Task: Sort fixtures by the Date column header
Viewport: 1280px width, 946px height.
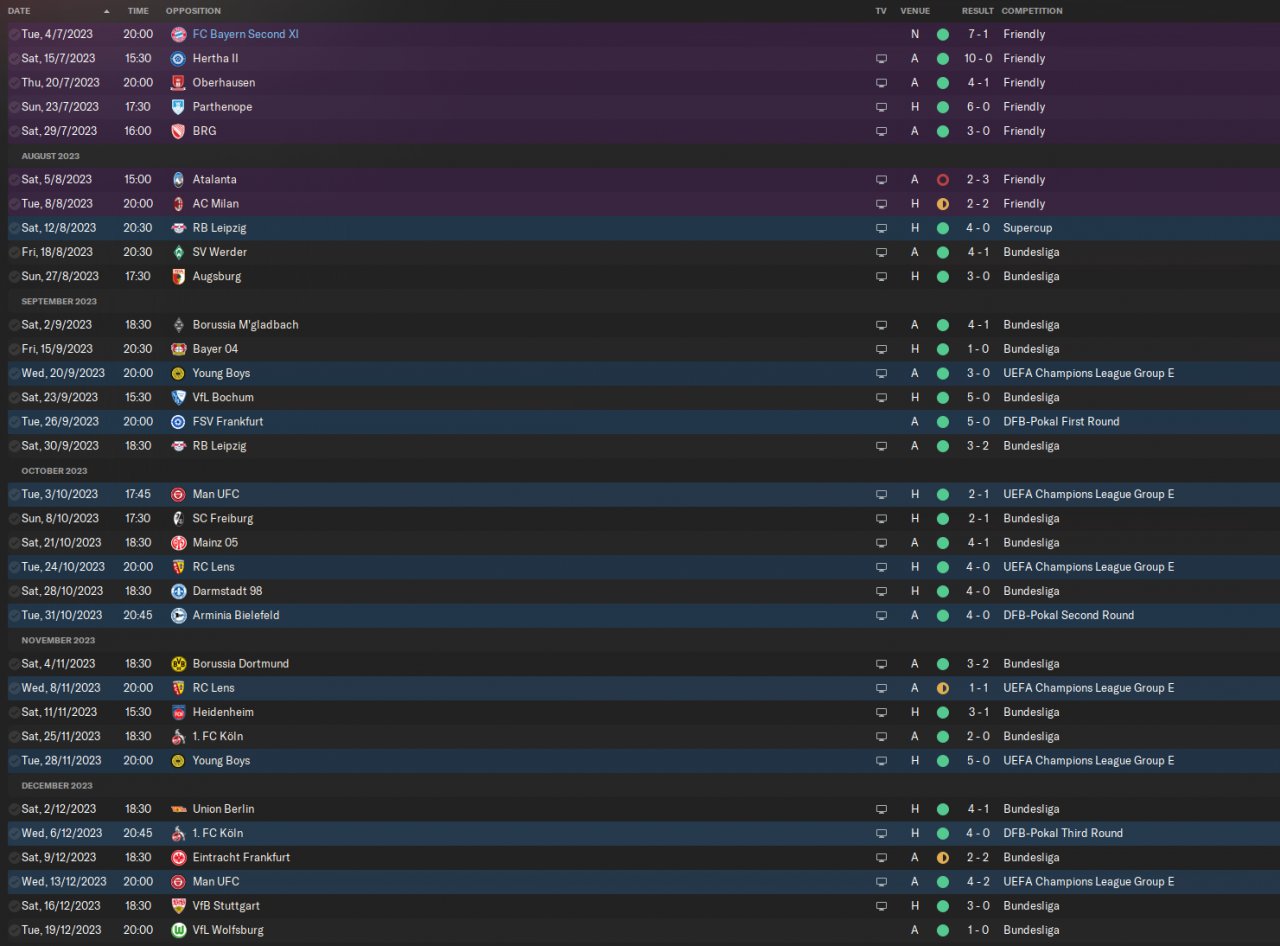Action: (19, 11)
